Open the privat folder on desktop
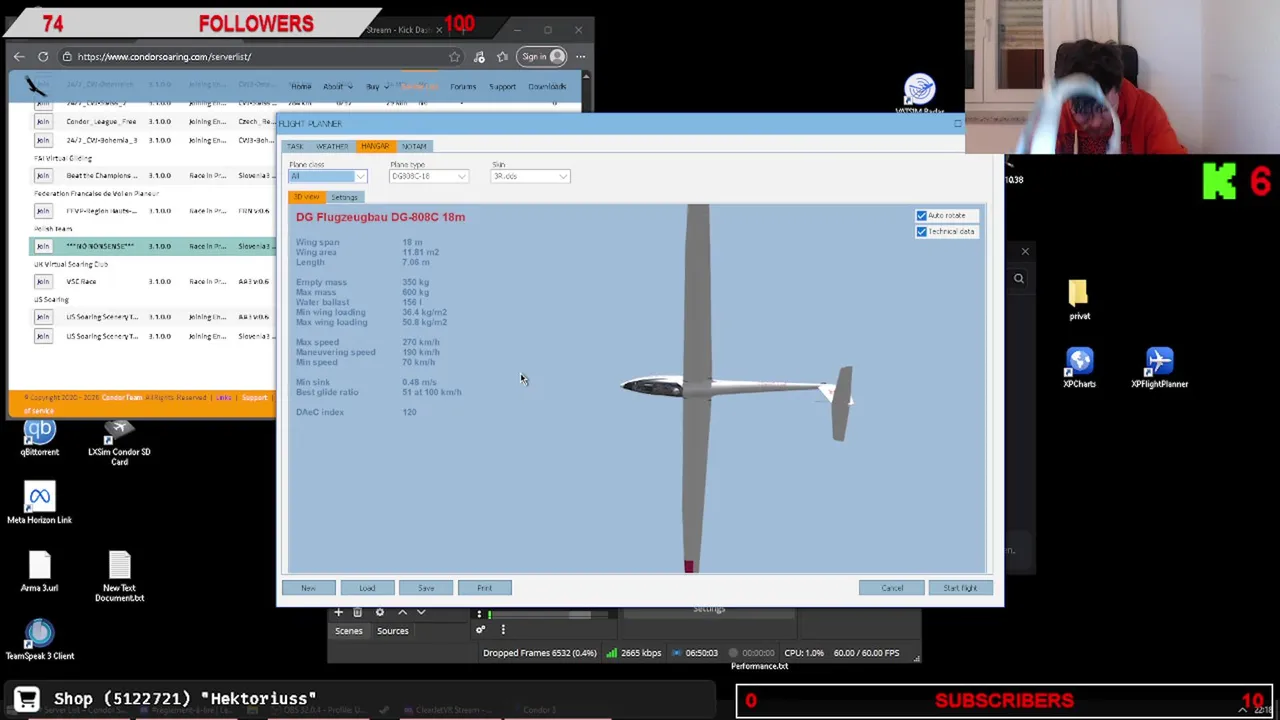1280x720 pixels. coord(1079,301)
